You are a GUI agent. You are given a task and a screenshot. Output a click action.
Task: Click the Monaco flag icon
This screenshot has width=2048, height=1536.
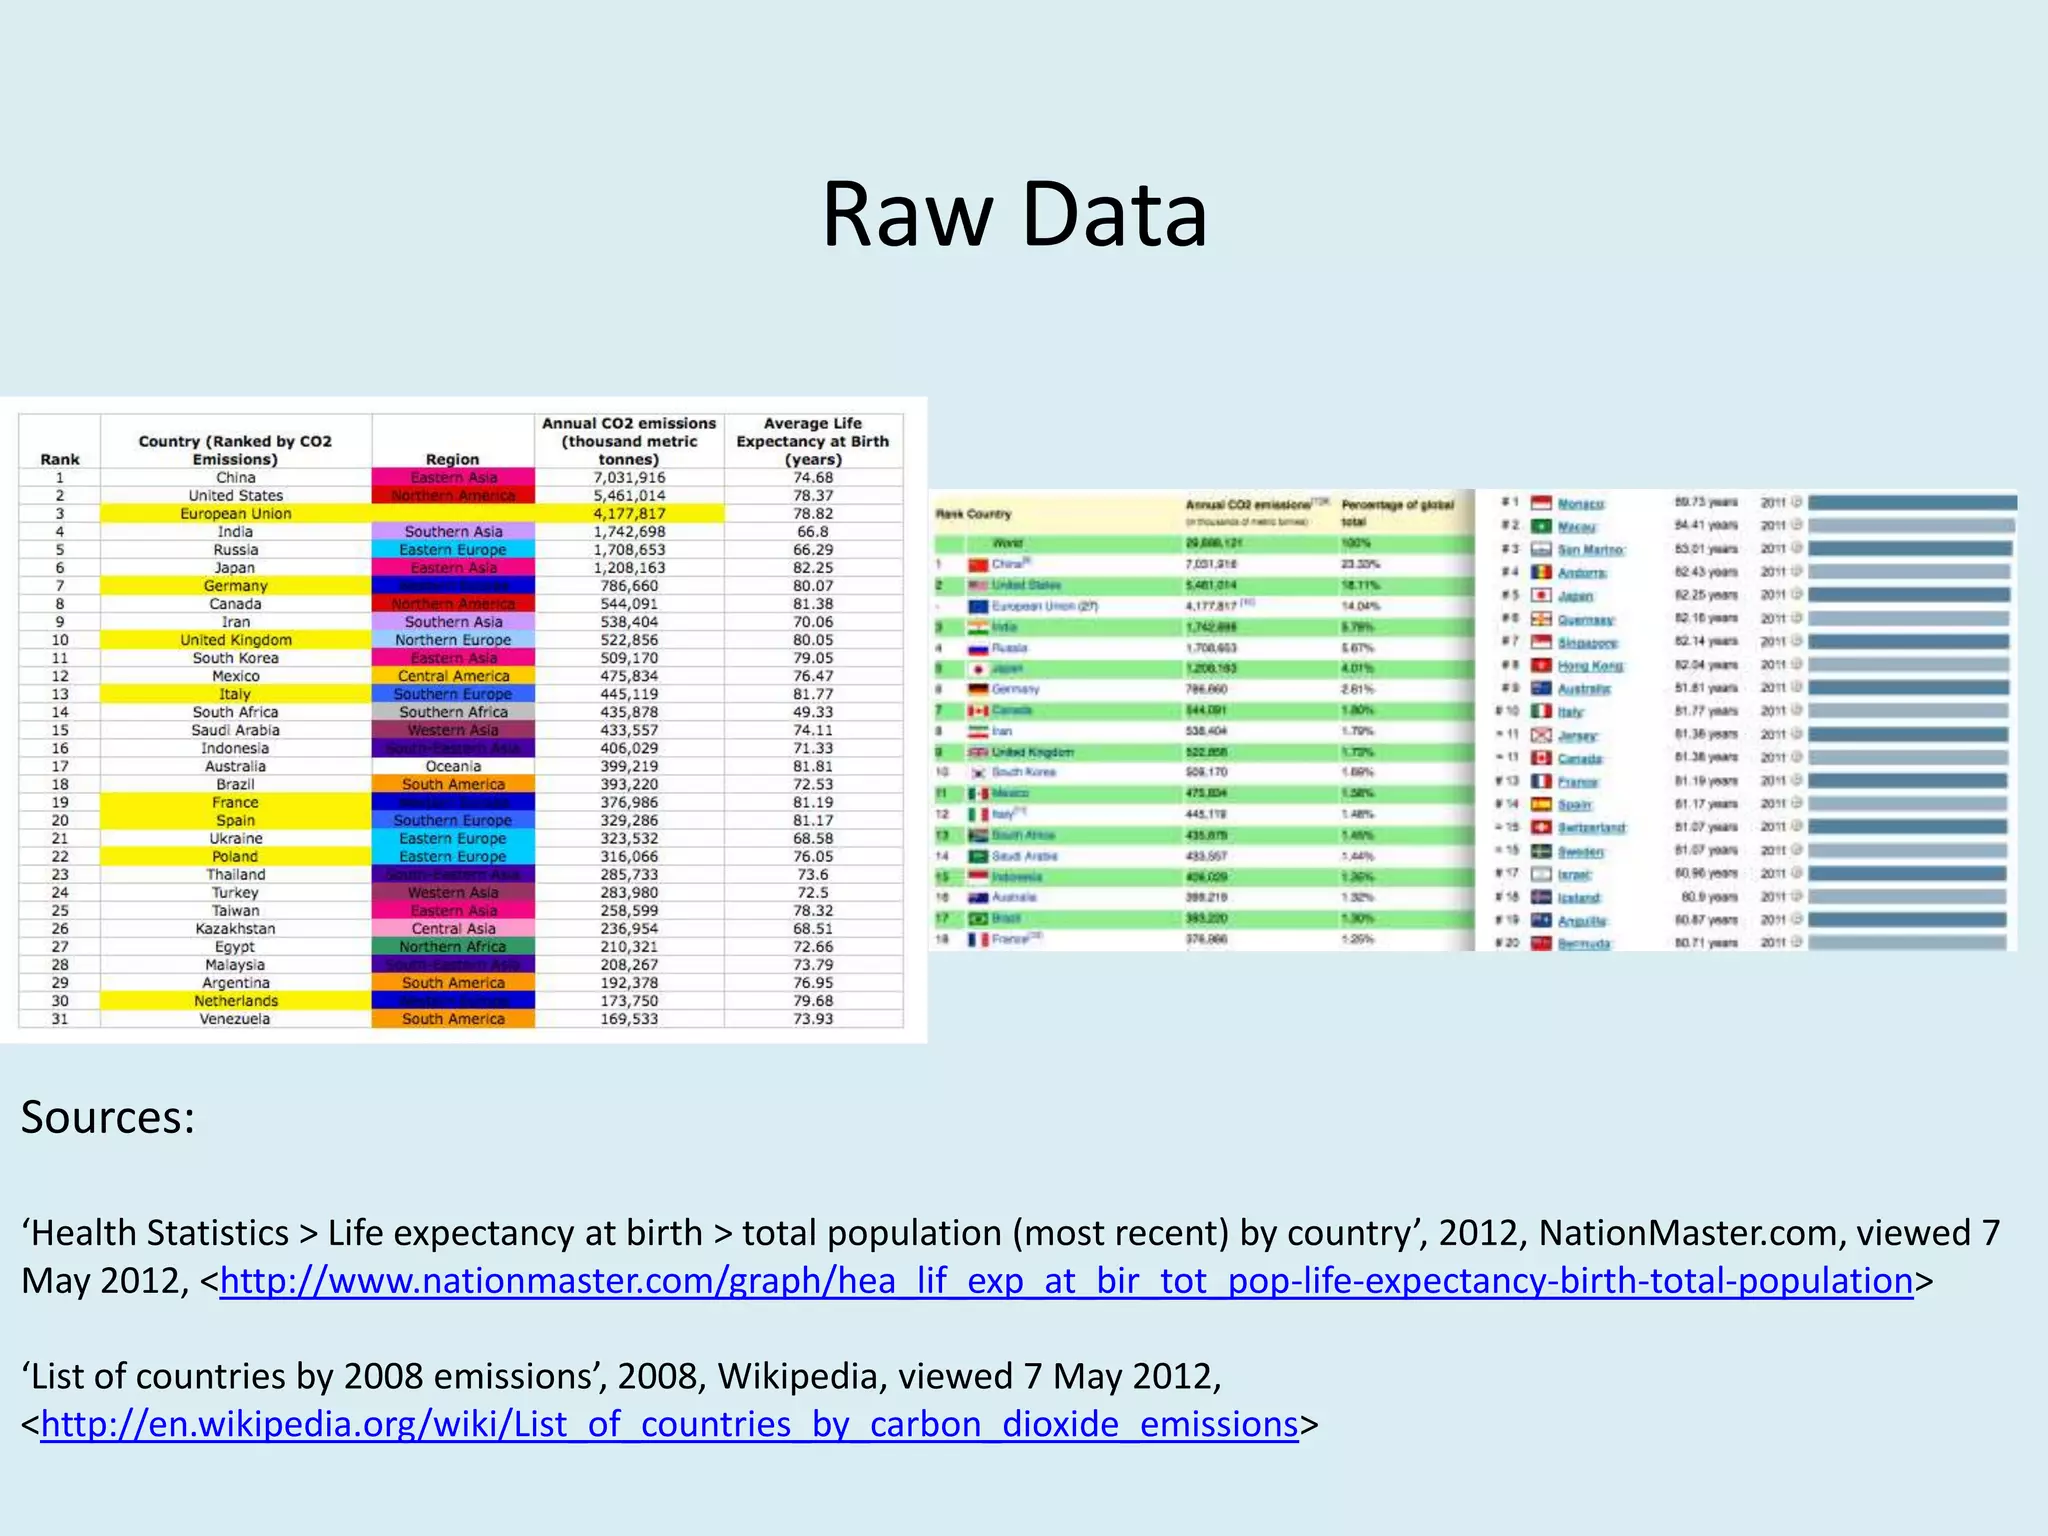tap(1541, 503)
